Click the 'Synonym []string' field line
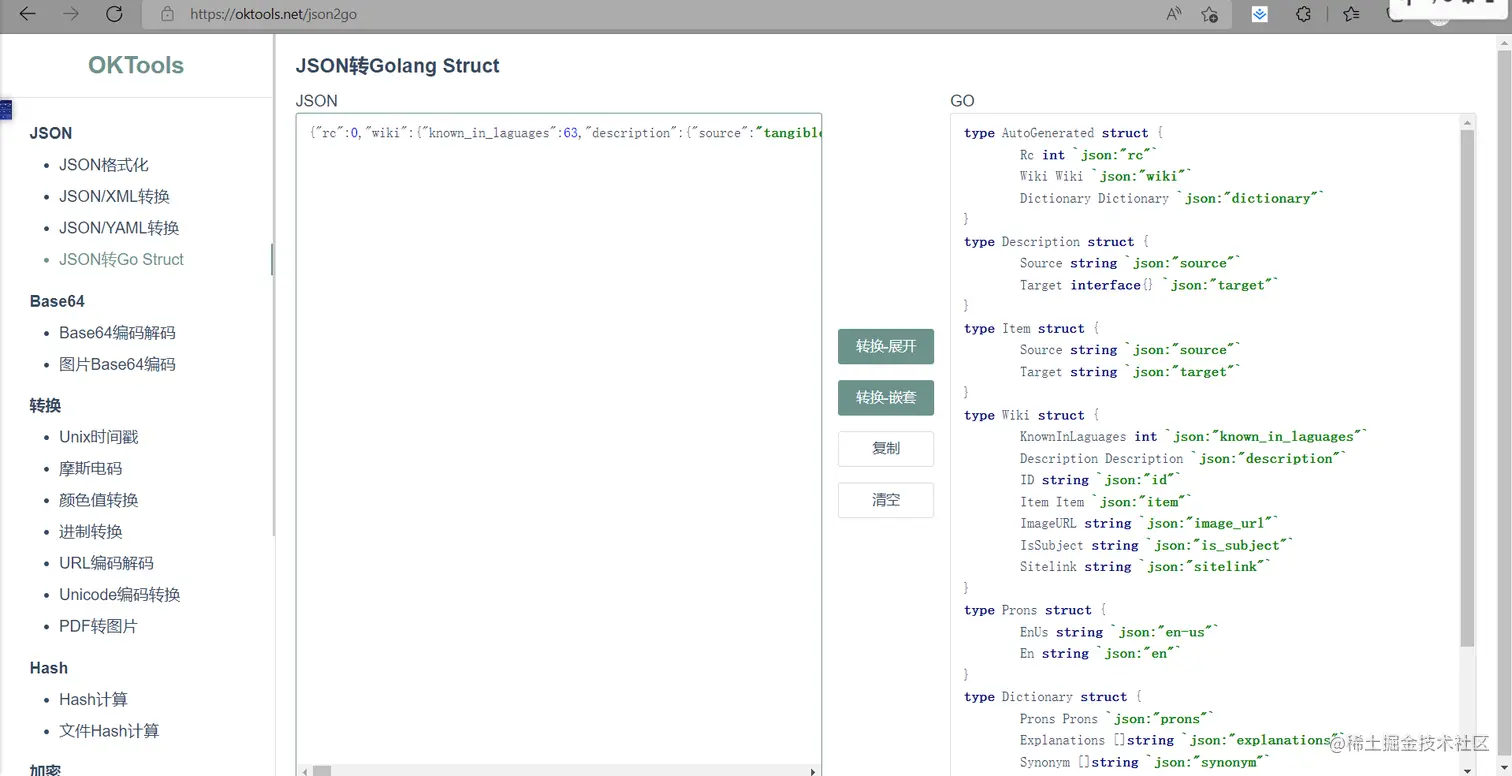Viewport: 1512px width, 776px height. pyautogui.click(x=1146, y=763)
